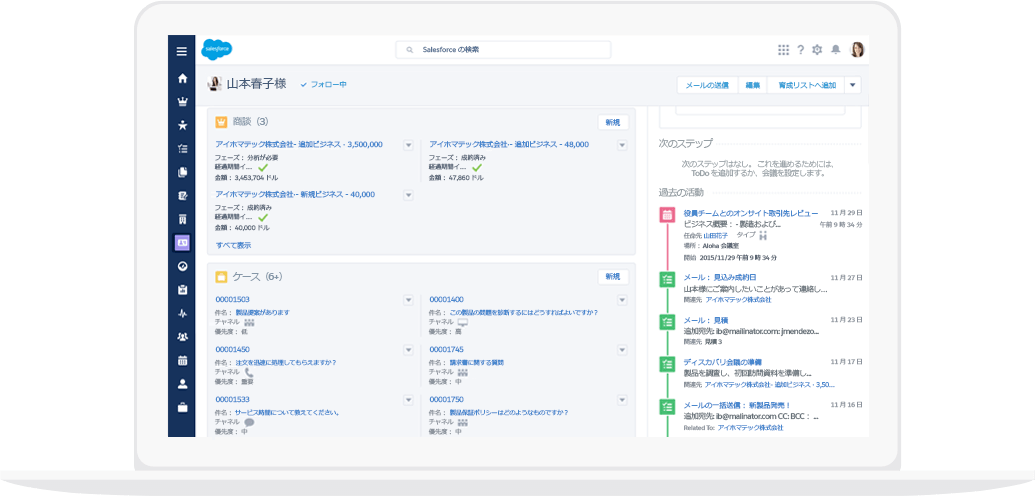Screen dimensions: 1035x496
Task: Click the briefcase icon in the sidebar
Action: point(182,407)
